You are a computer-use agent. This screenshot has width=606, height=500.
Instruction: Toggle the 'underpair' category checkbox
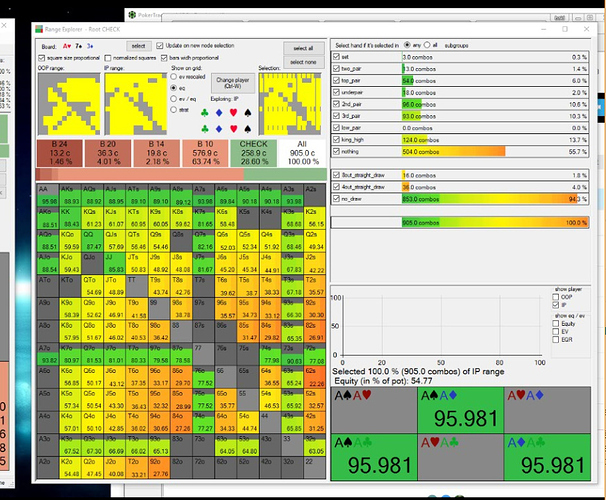[x=336, y=92]
